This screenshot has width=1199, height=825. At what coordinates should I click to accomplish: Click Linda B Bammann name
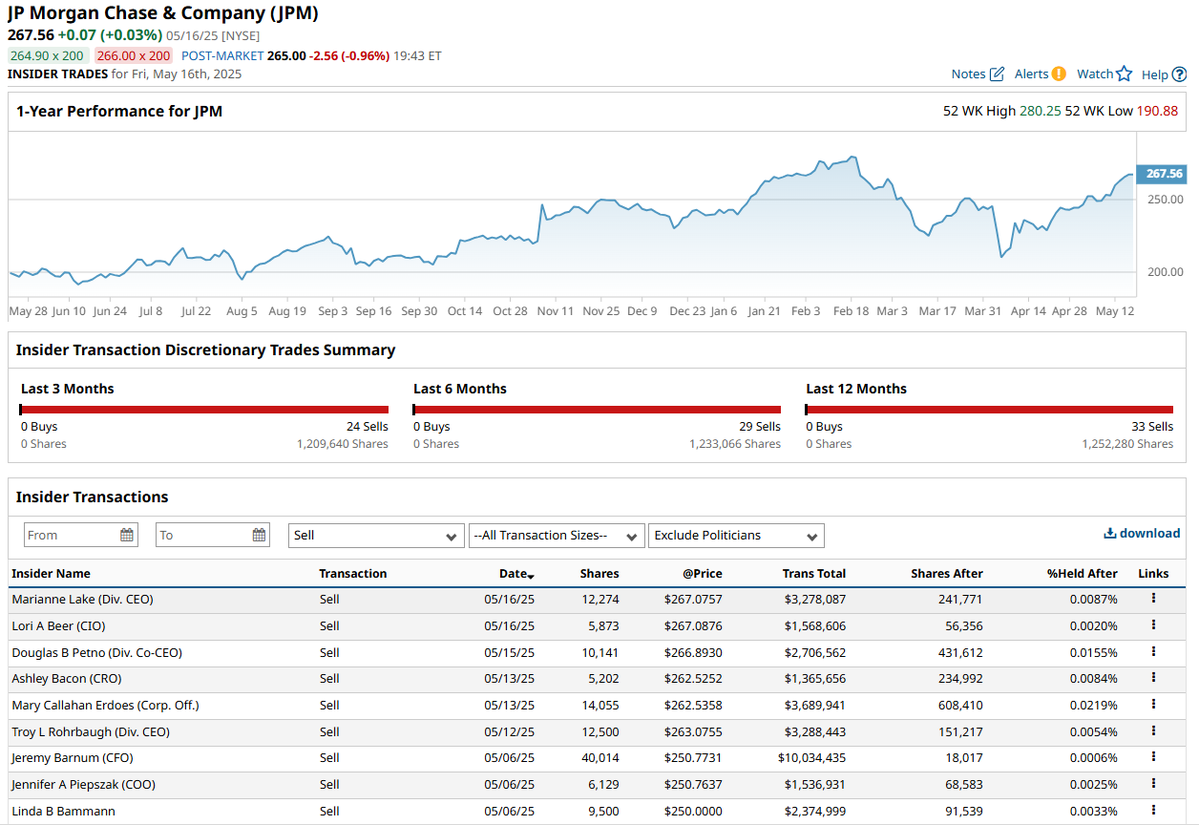click(63, 811)
